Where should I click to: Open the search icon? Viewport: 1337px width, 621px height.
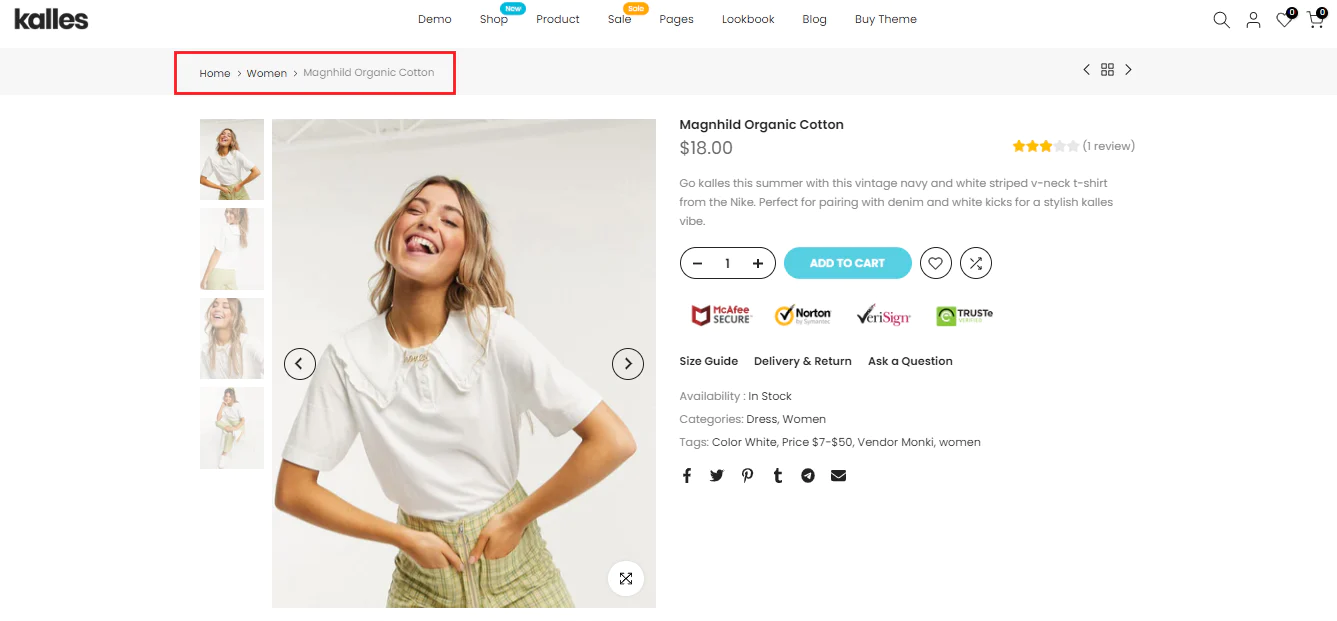click(x=1221, y=19)
